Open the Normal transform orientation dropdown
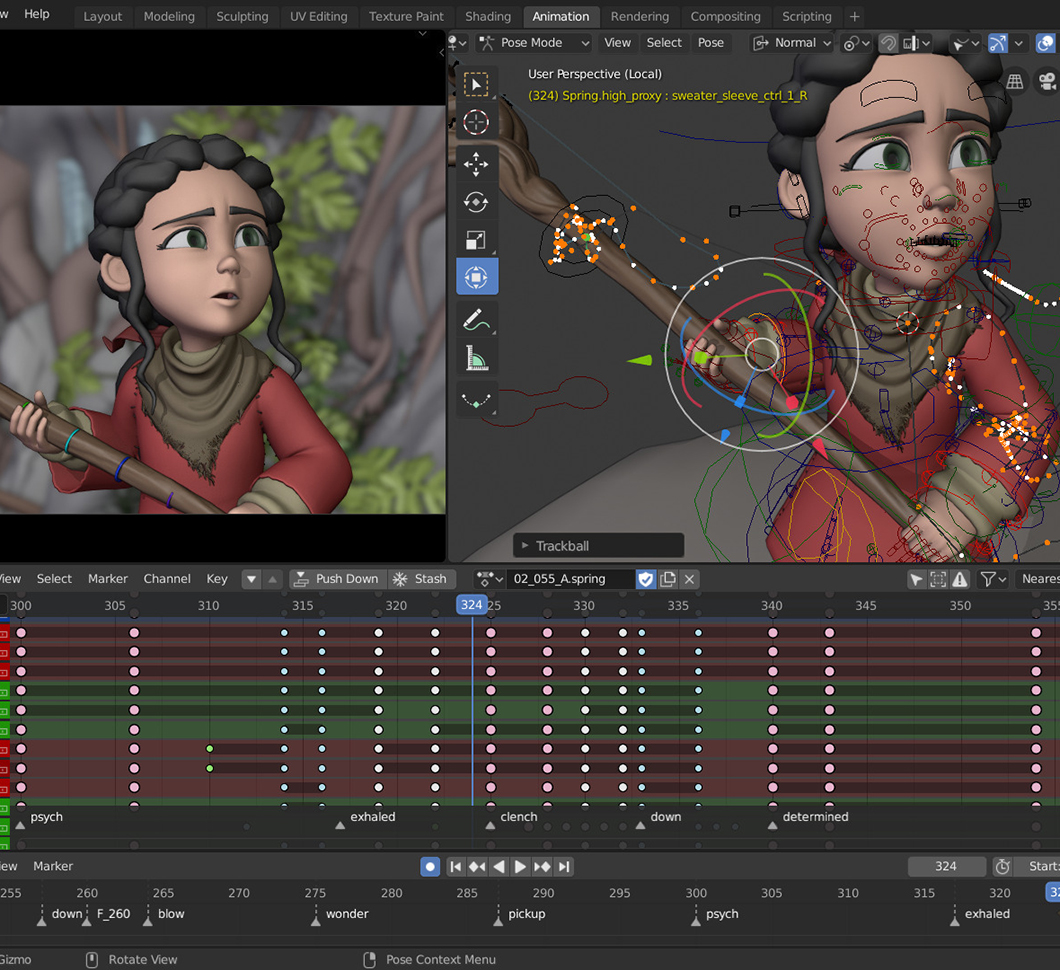 [791, 43]
